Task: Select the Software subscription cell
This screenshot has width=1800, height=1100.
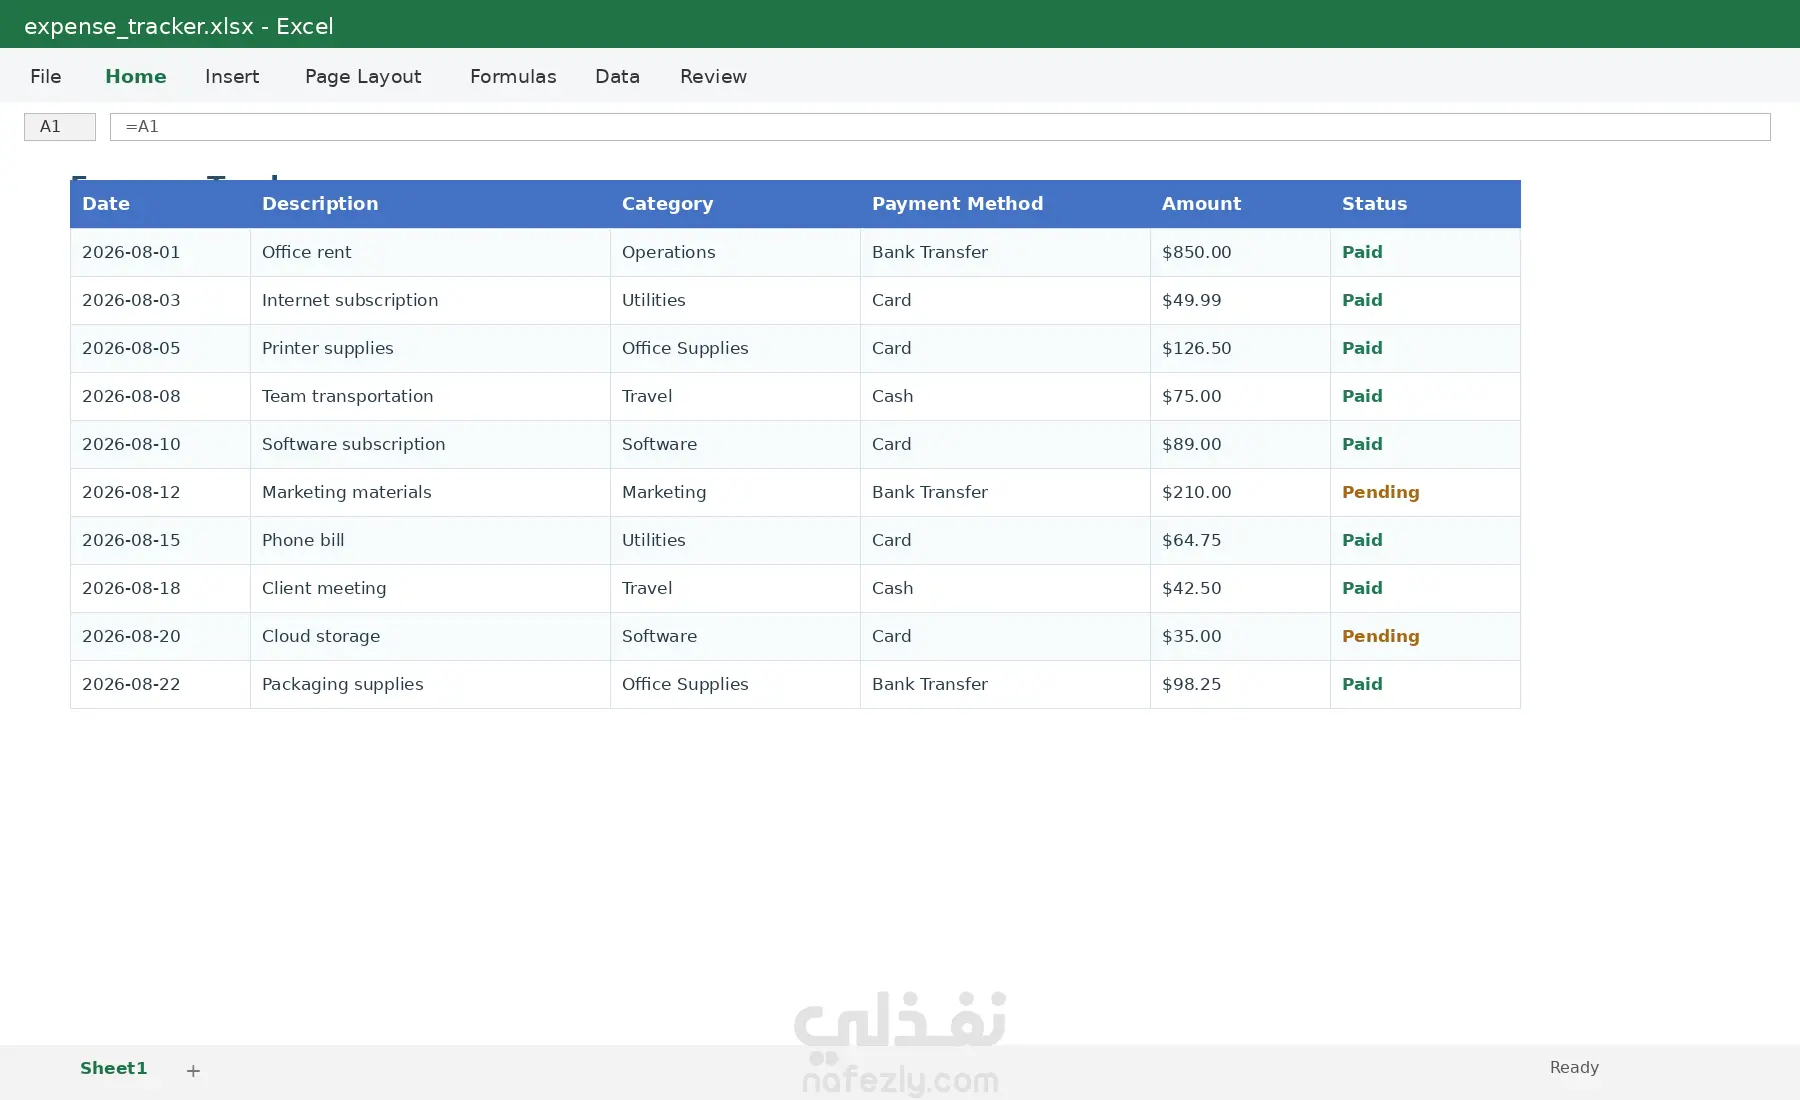Action: click(x=430, y=444)
